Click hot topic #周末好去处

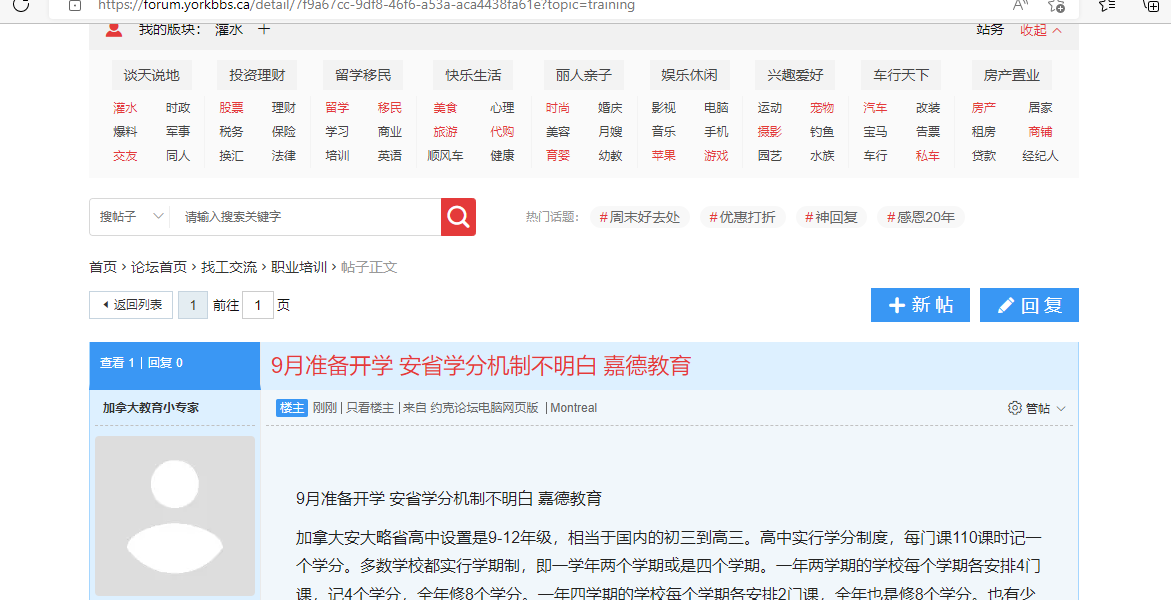640,217
